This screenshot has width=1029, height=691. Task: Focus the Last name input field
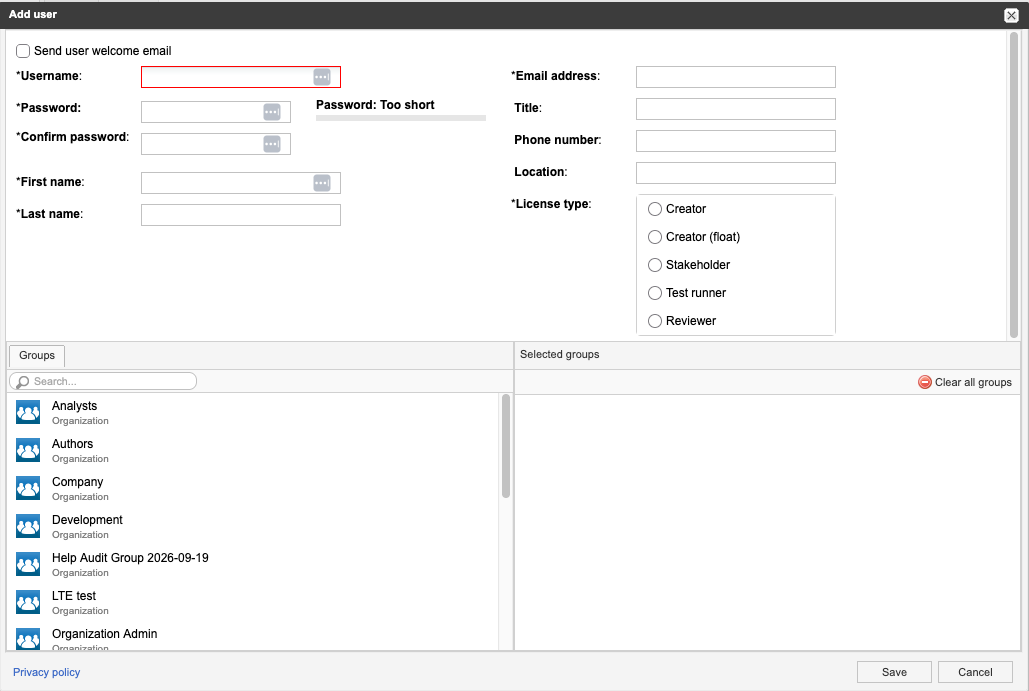(241, 215)
